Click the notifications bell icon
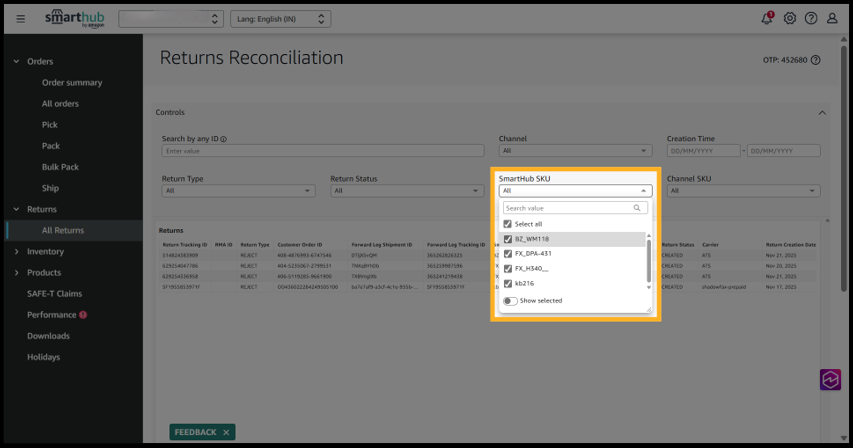Viewport: 853px width, 448px height. (768, 19)
